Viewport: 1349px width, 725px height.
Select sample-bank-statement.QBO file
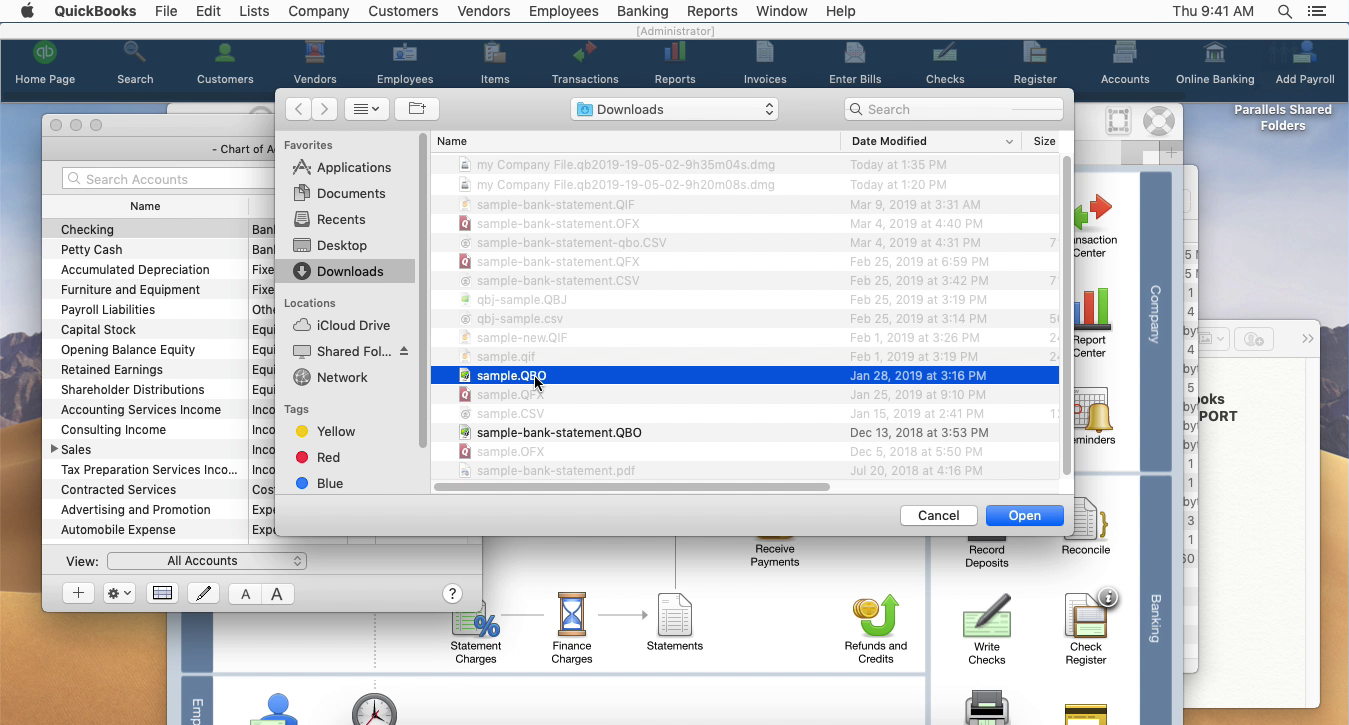(x=745, y=432)
